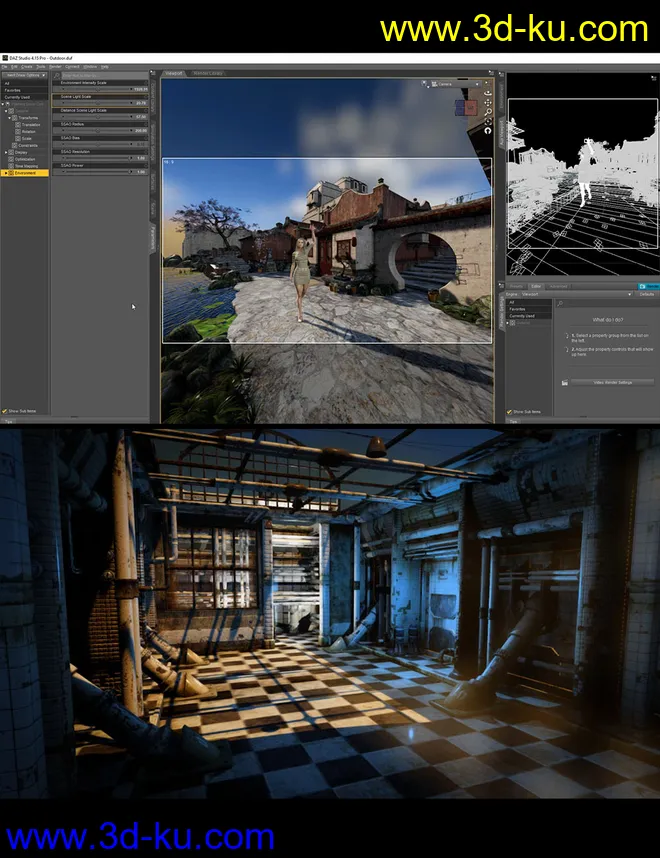
Task: Select the Scale property group
Action: [x=27, y=138]
